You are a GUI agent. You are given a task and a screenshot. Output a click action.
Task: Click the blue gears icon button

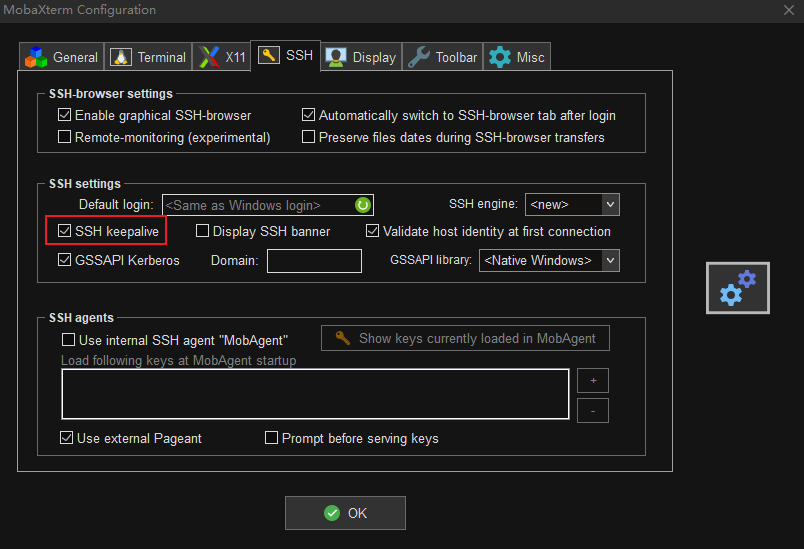coord(737,288)
